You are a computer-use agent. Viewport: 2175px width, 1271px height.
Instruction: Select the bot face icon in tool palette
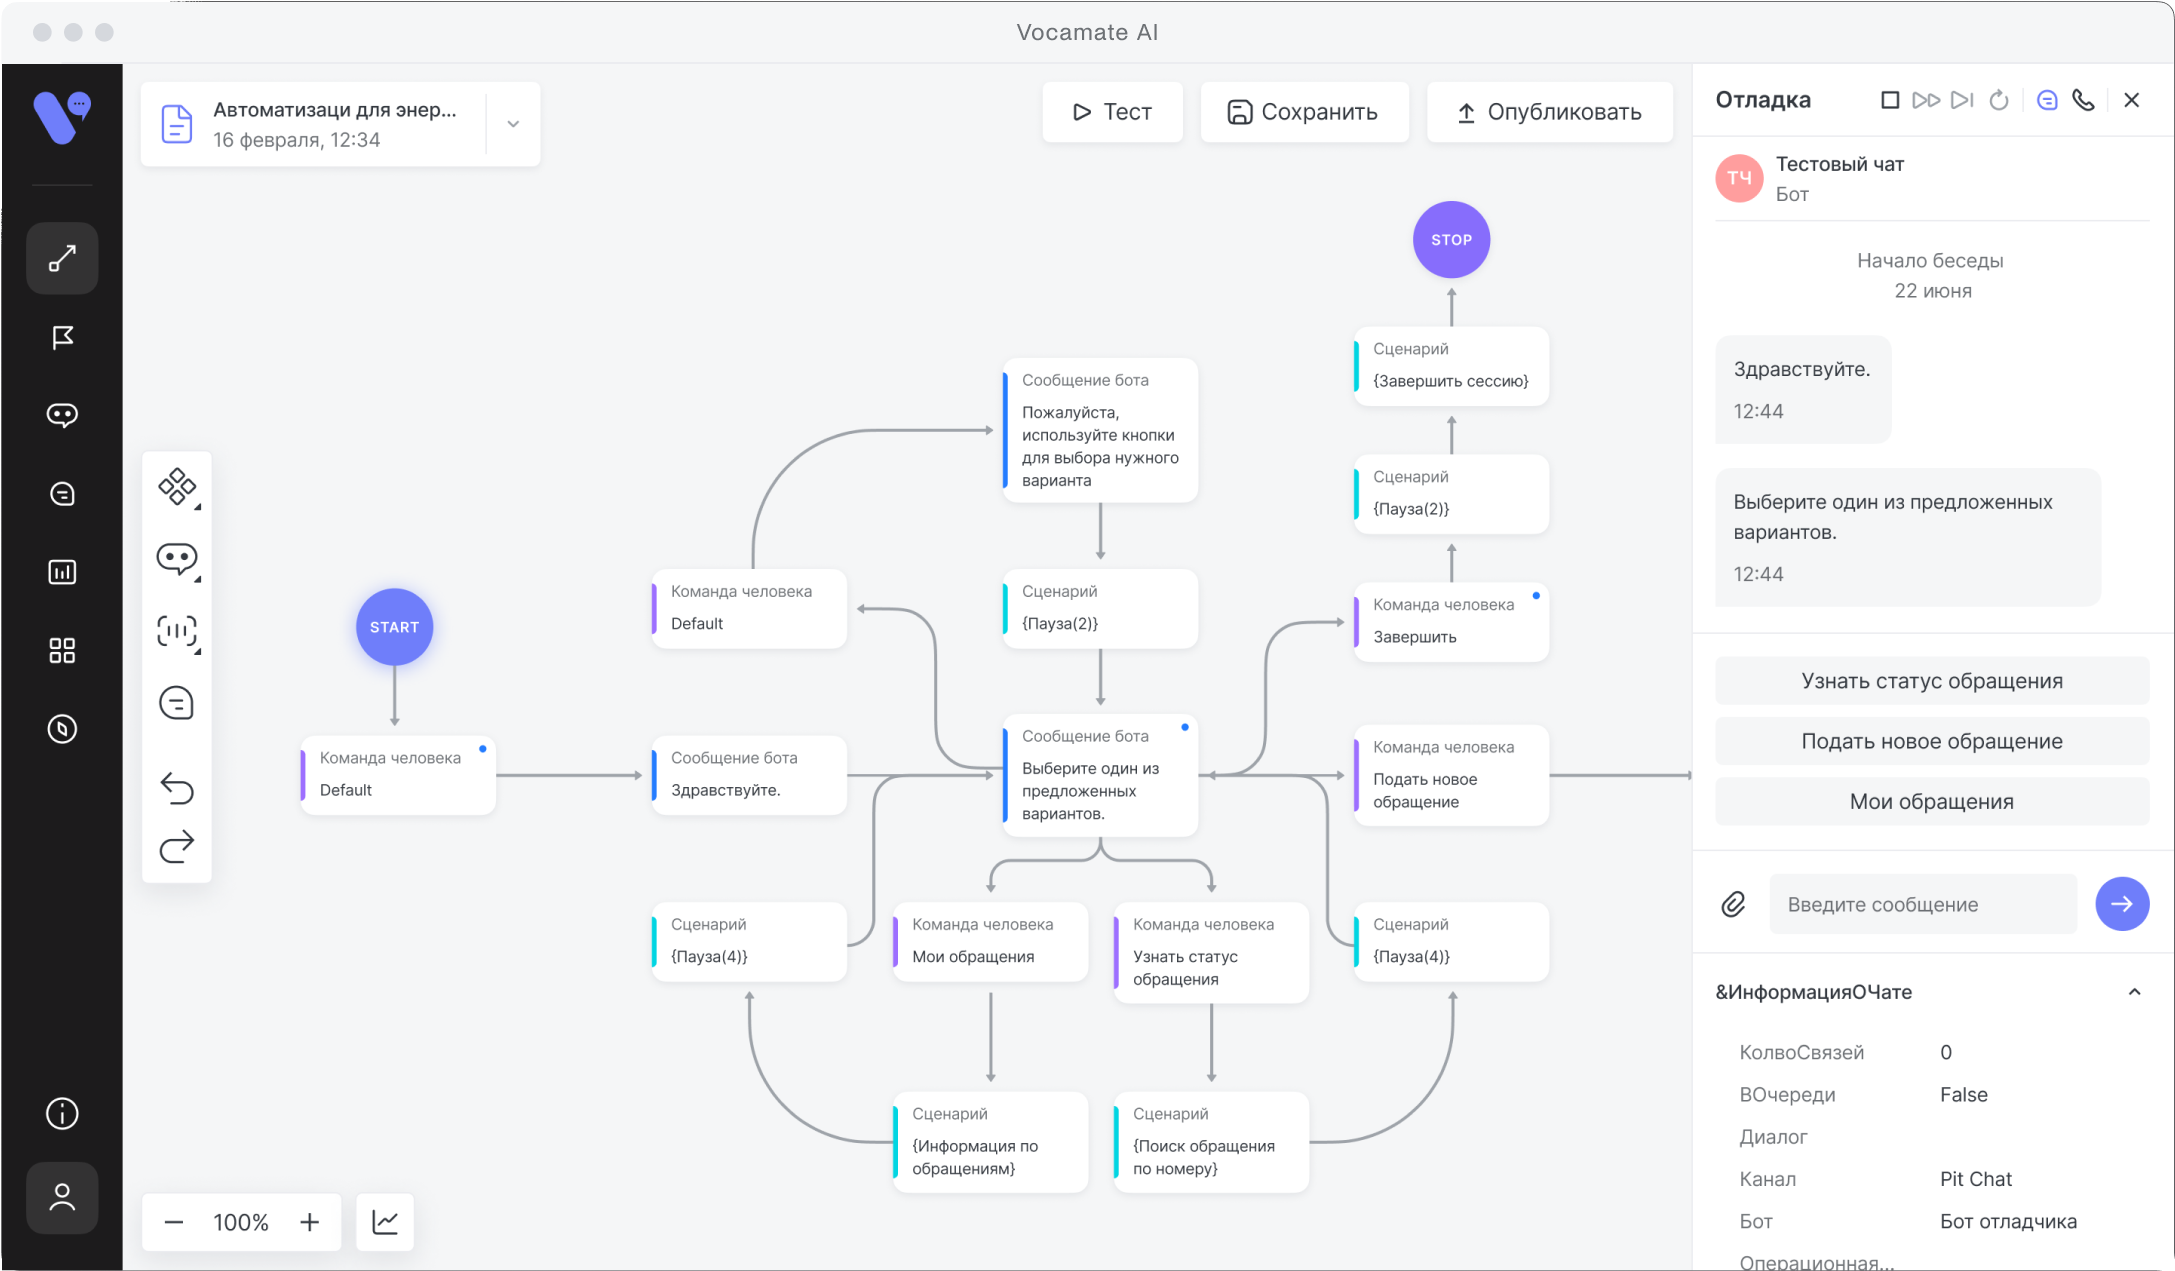tap(177, 559)
